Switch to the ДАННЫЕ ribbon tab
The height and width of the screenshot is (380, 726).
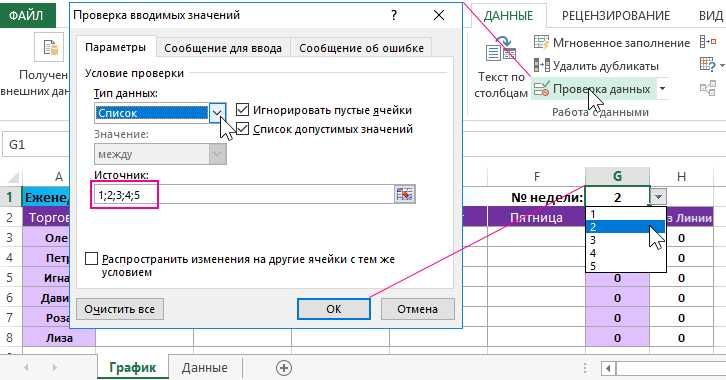508,15
